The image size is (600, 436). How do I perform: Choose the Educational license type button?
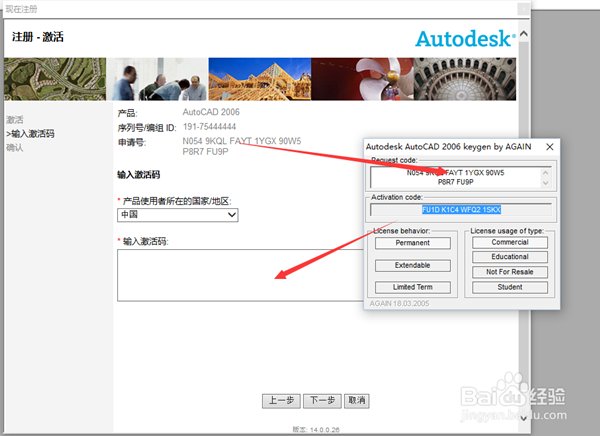tap(510, 257)
